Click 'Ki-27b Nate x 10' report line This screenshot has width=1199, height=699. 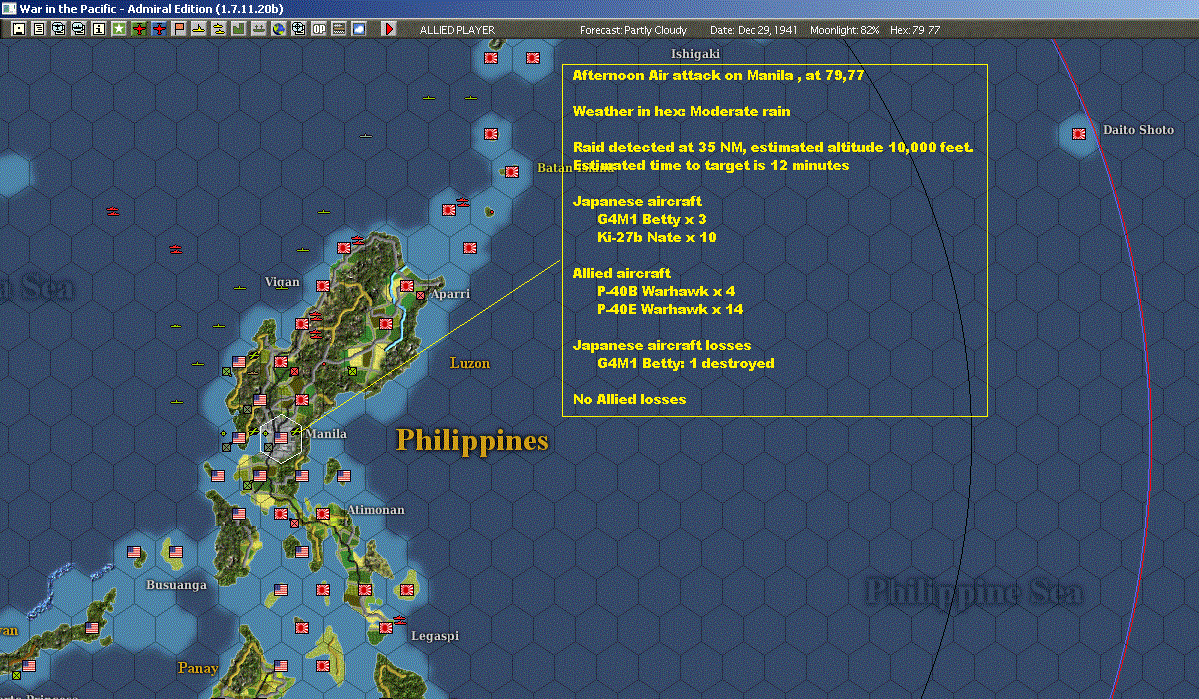click(657, 237)
